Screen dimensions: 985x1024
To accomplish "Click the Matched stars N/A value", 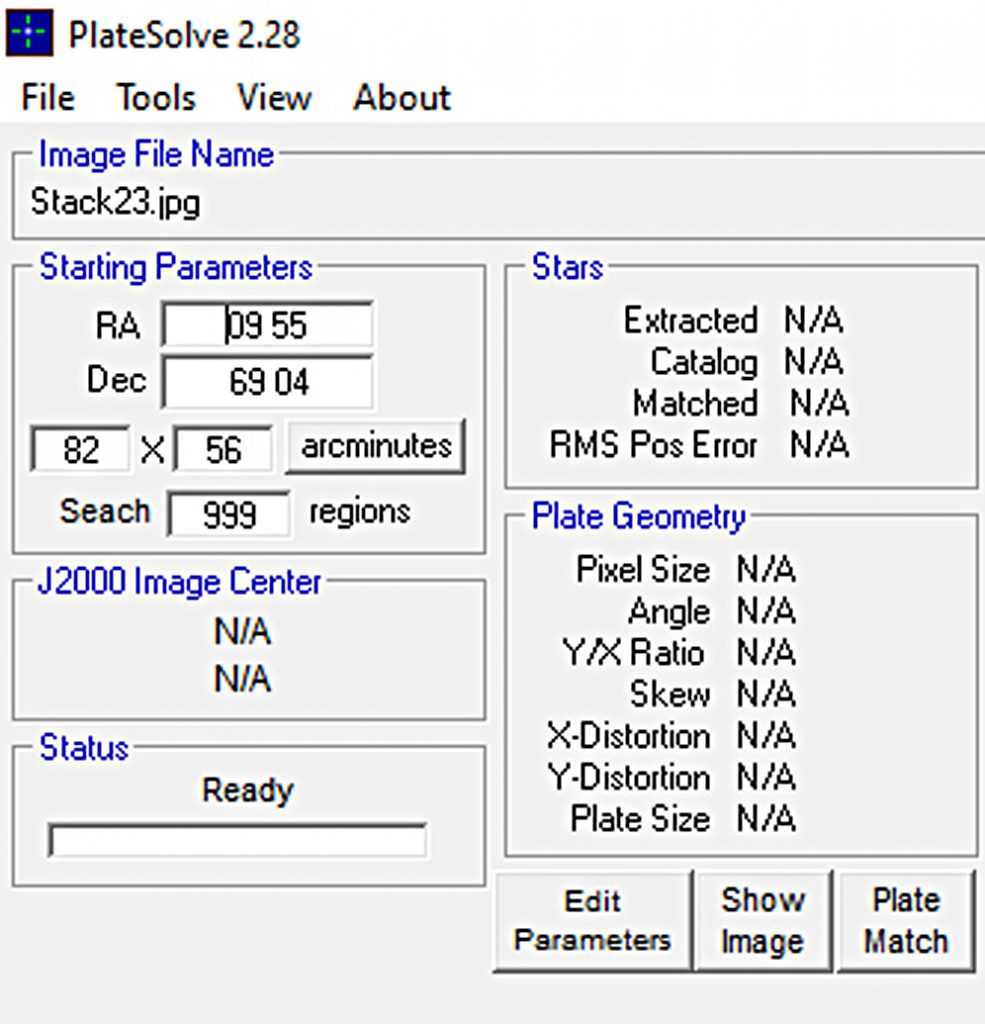I will click(x=819, y=403).
